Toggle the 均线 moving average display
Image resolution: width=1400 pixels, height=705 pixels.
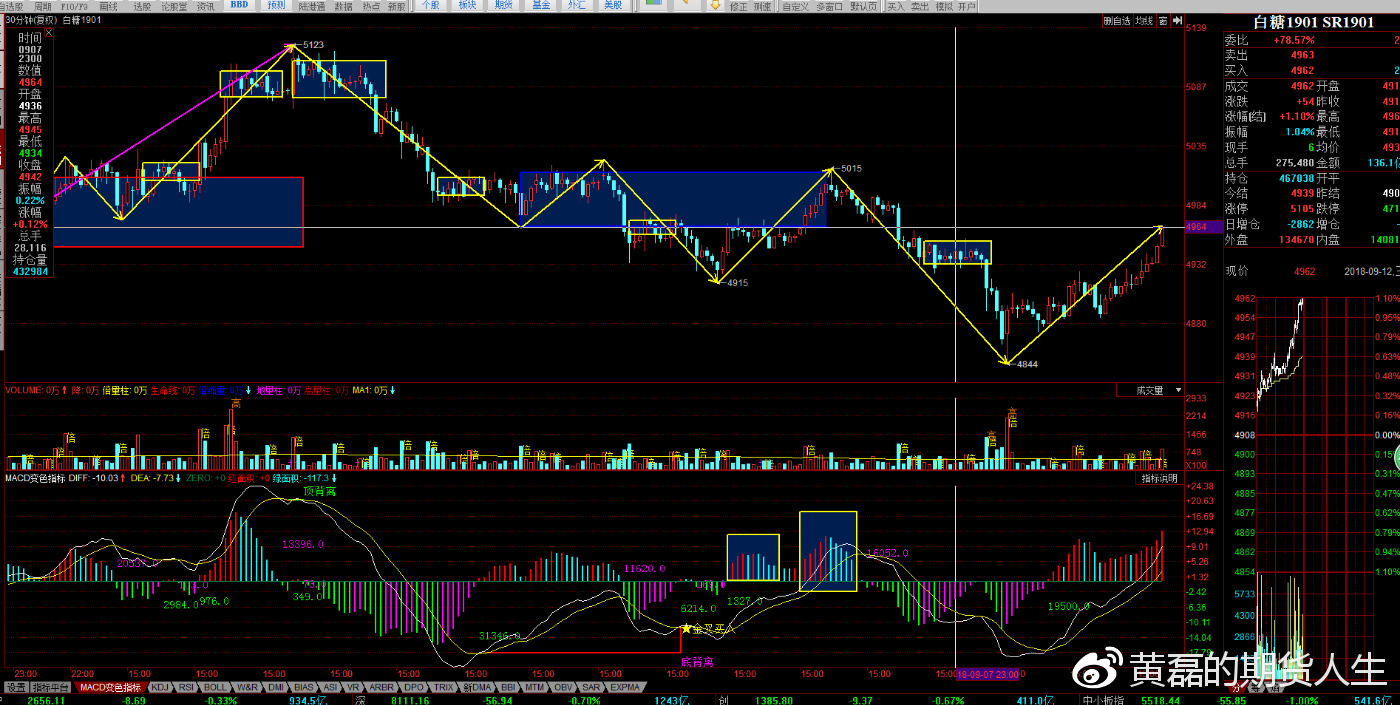coord(1143,20)
